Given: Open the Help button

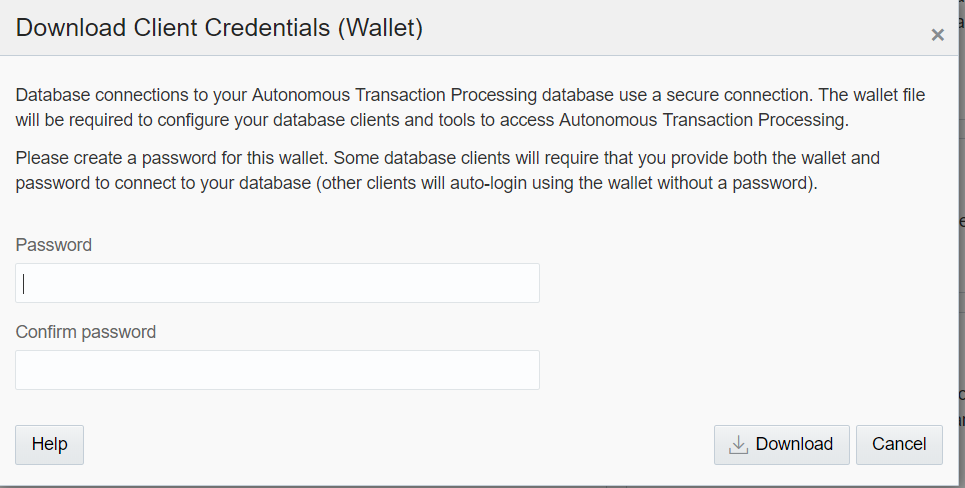Looking at the screenshot, I should point(49,444).
